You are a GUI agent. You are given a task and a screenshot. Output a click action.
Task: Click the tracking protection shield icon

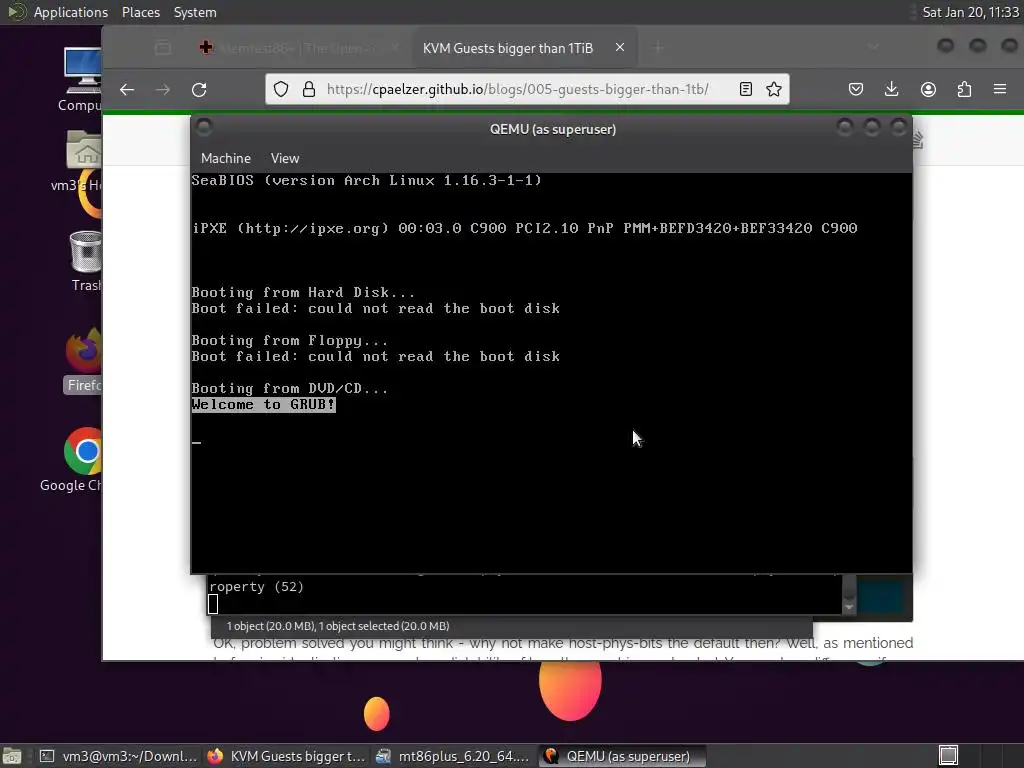click(x=281, y=89)
